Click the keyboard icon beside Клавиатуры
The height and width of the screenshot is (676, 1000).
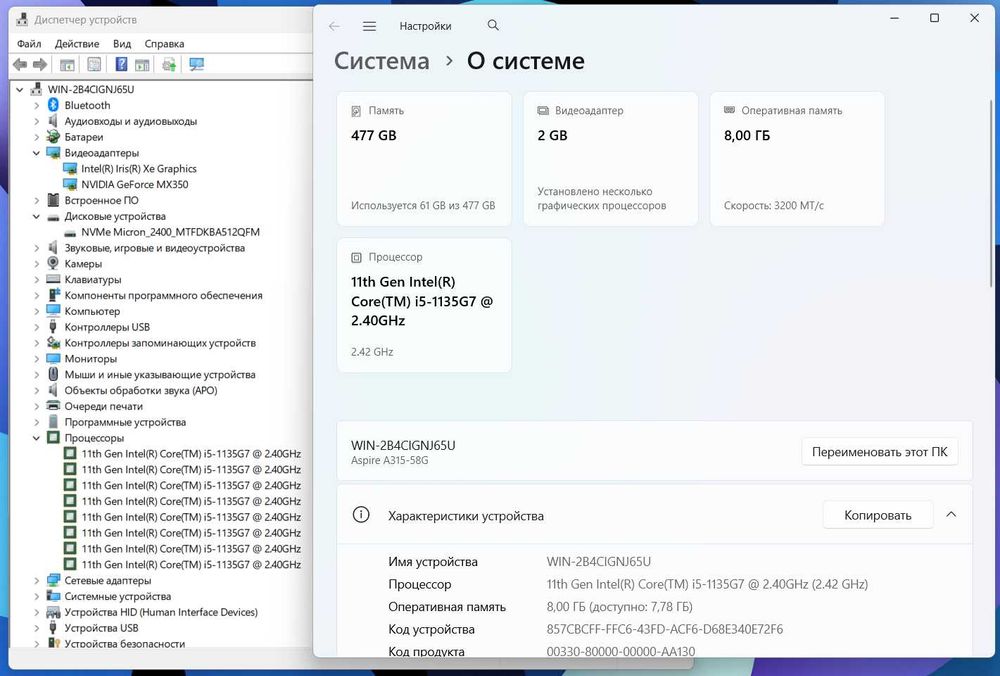tap(54, 279)
